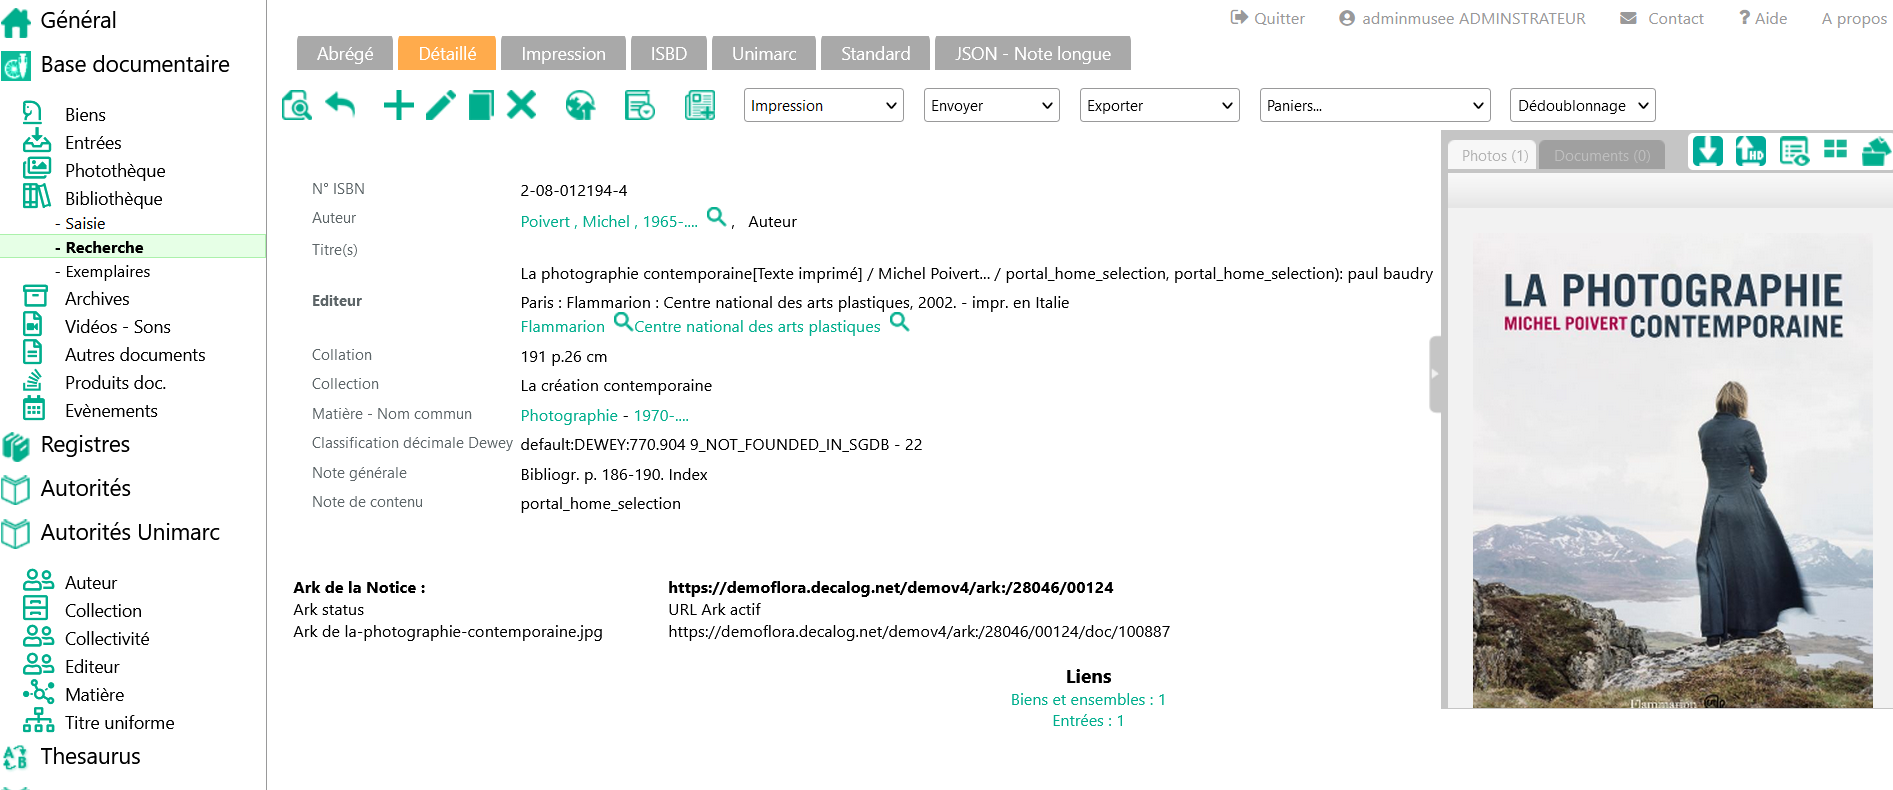Switch to the Abrégé view tab

pos(345,53)
